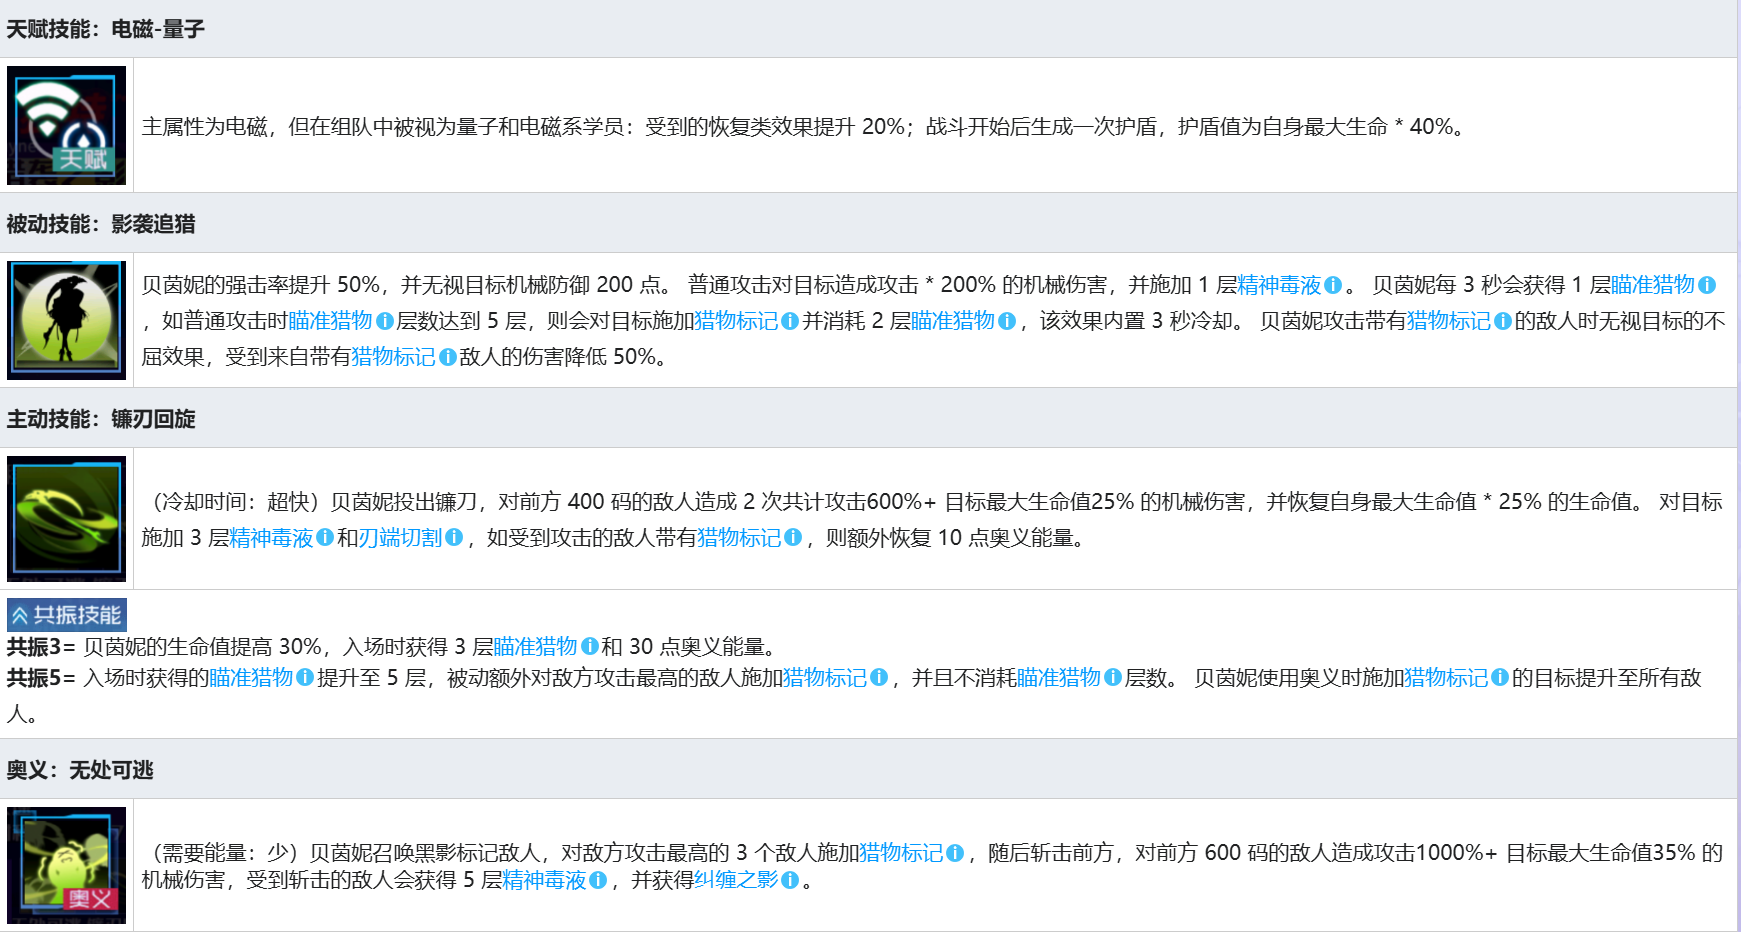Open info icon after '获得 1 层瞄准猎物' in passive
The height and width of the screenshot is (932, 1741).
1706,285
